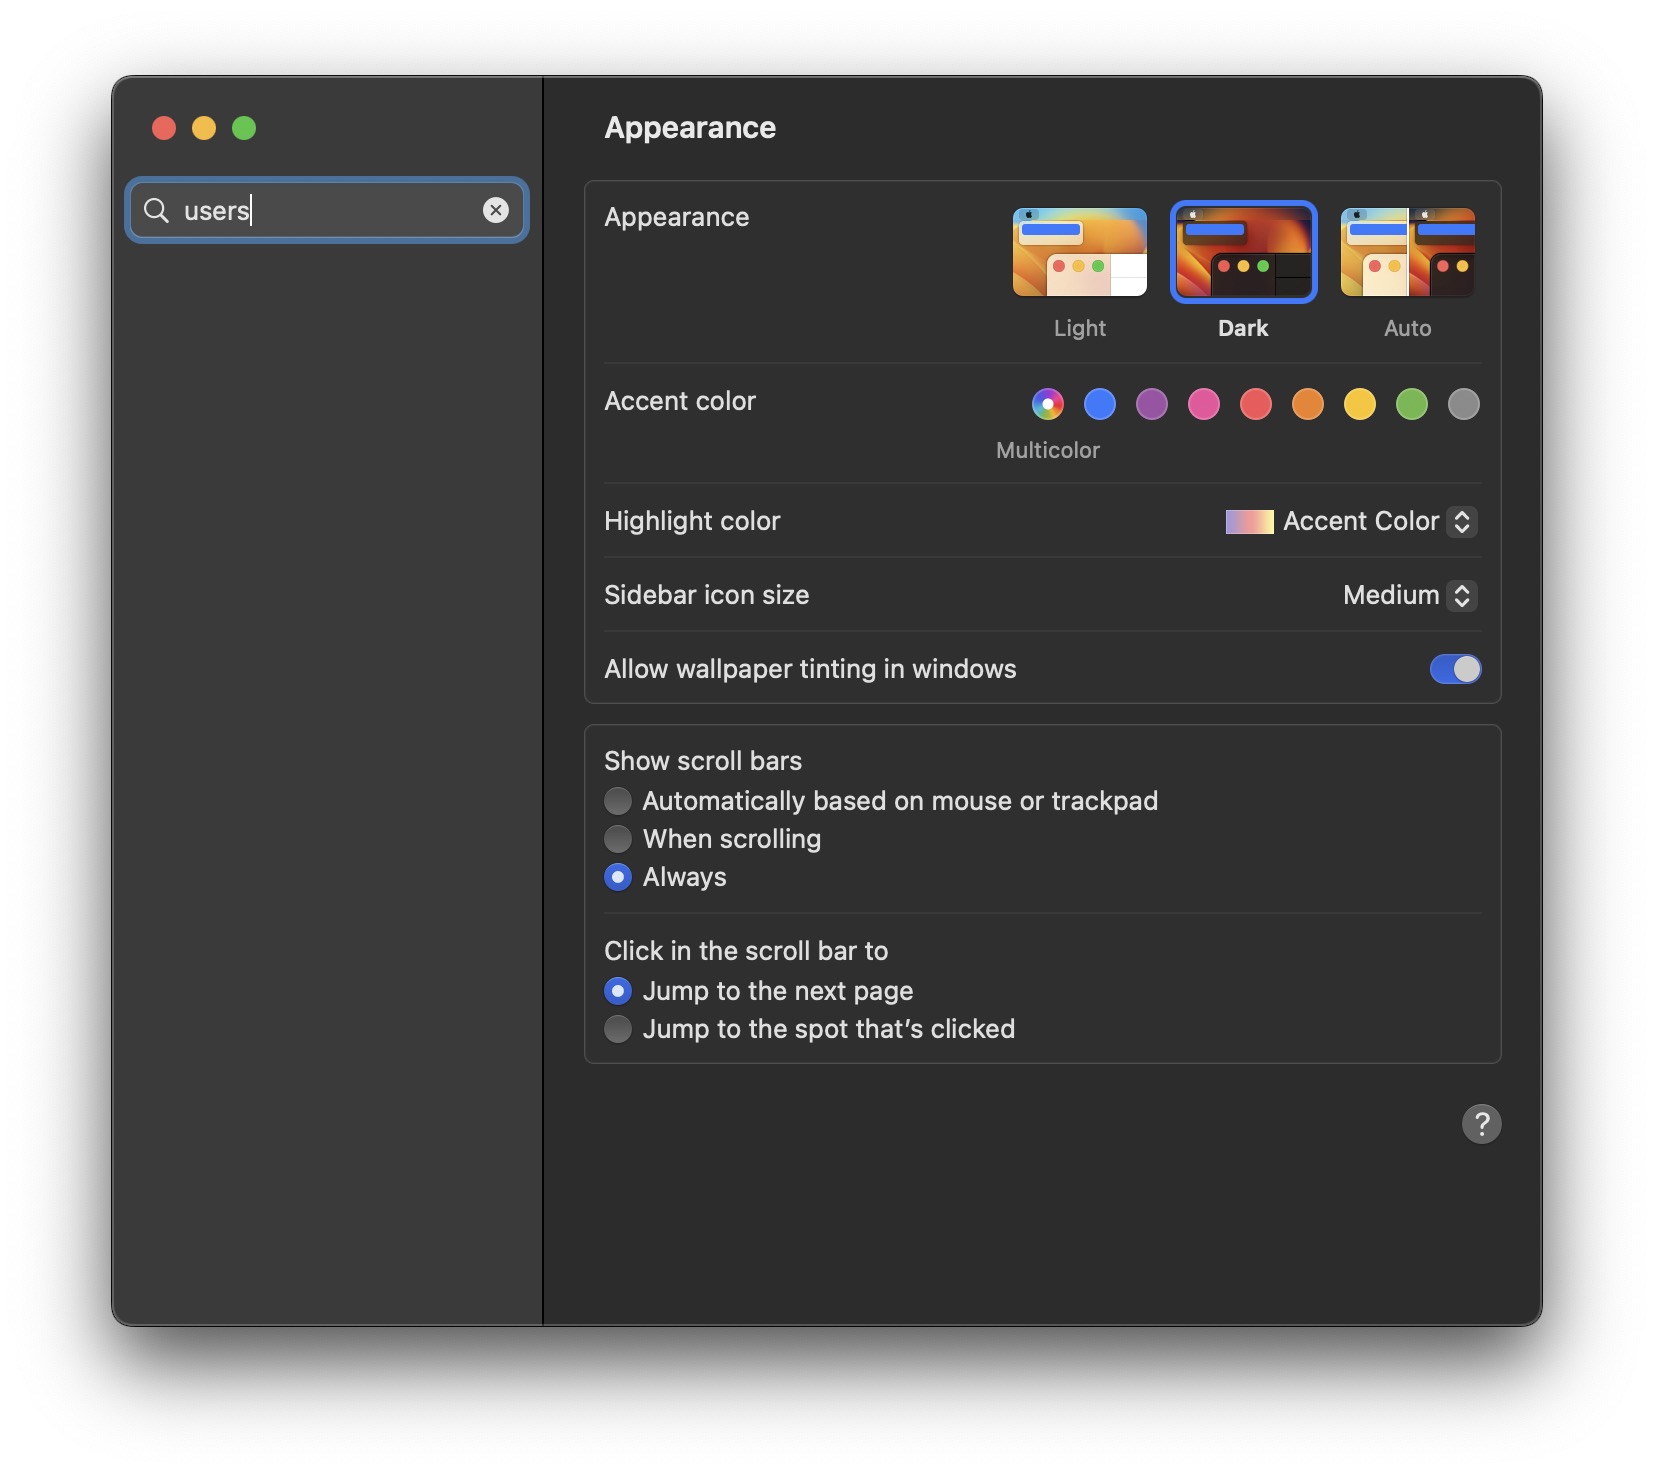Screen dimensions: 1654x1474
Task: Clear the search field with the x button
Action: (497, 210)
